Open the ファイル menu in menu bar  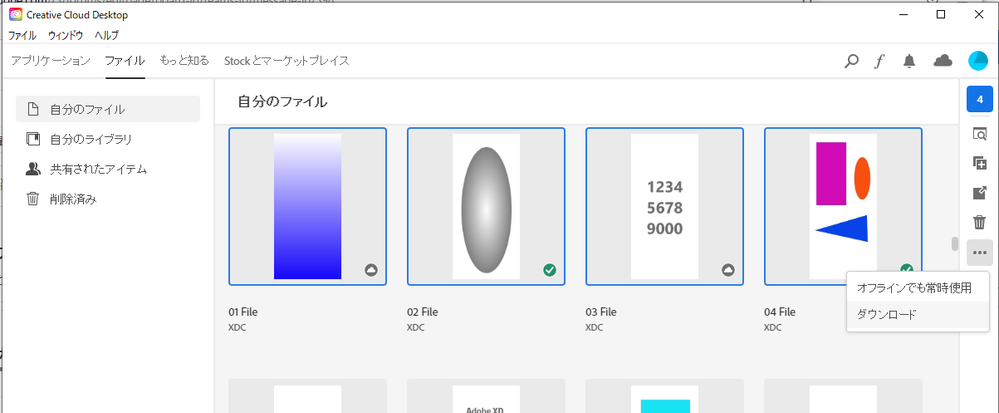22,35
